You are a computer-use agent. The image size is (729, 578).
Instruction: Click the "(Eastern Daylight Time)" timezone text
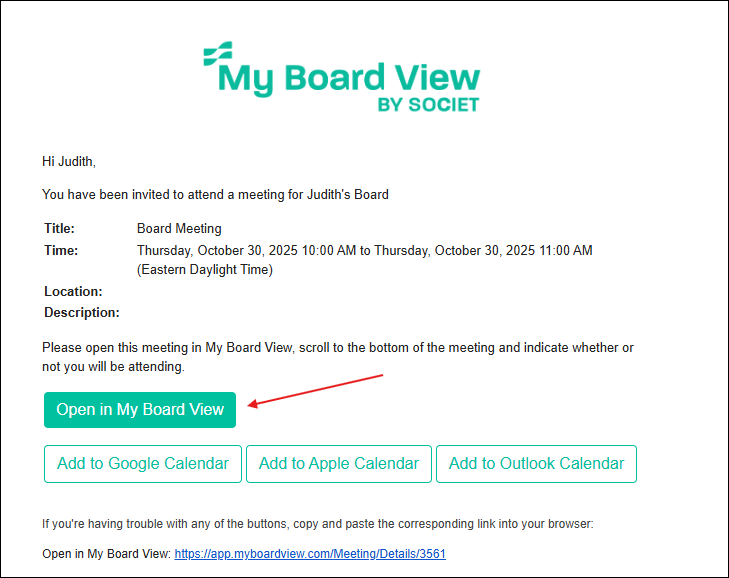(204, 269)
